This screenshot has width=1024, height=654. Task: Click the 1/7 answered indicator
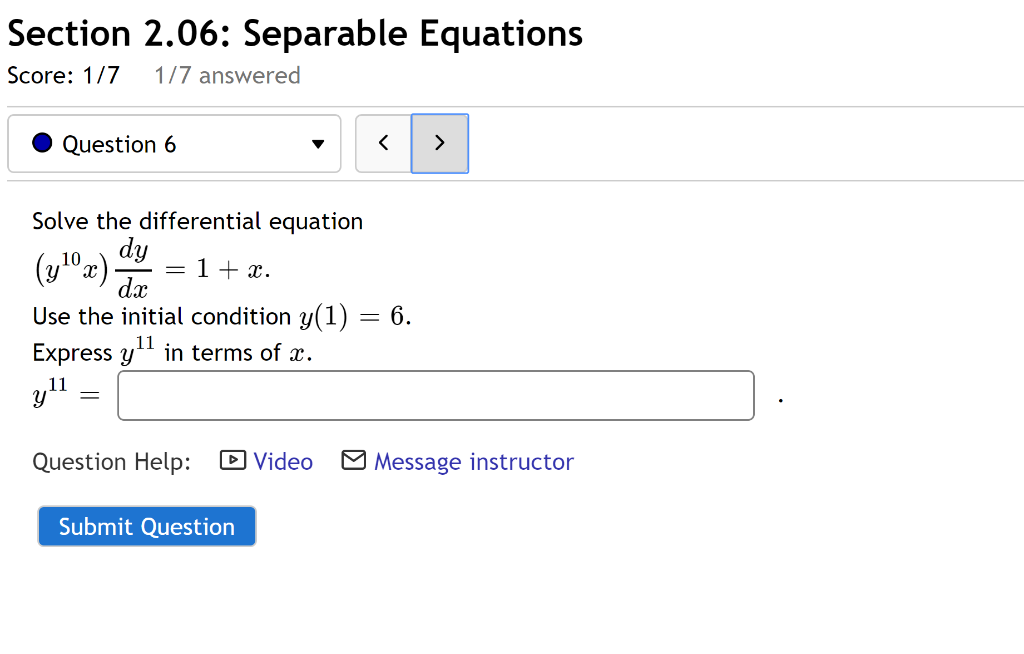(227, 76)
